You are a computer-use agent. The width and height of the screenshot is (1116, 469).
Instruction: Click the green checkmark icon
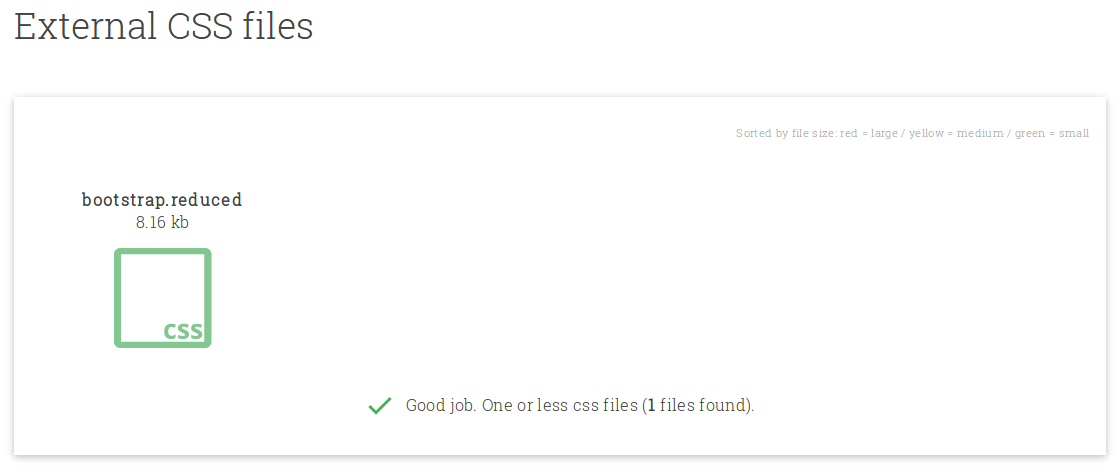point(380,406)
